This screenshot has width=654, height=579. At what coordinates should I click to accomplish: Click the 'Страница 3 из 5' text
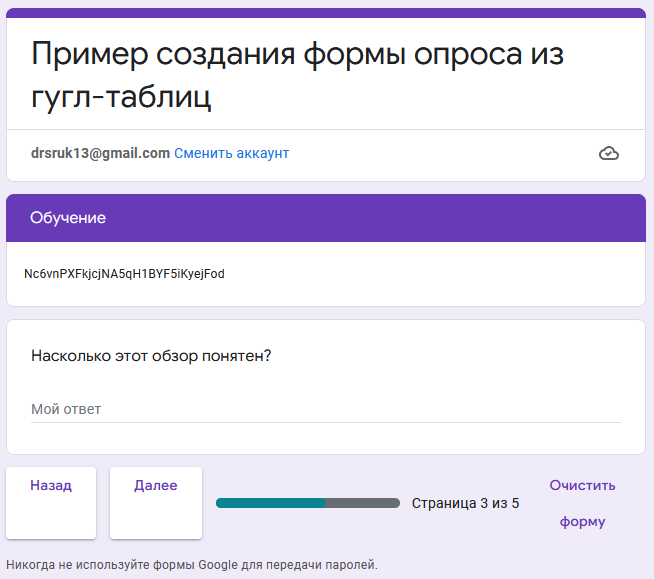(465, 503)
